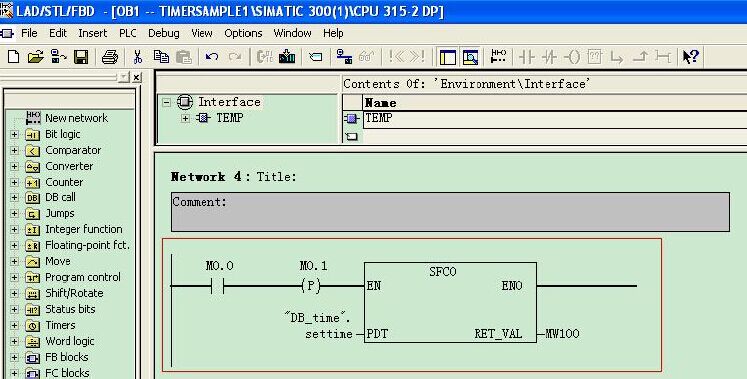Select the Shift/Rotate tree item
747x379 pixels.
(x=74, y=293)
